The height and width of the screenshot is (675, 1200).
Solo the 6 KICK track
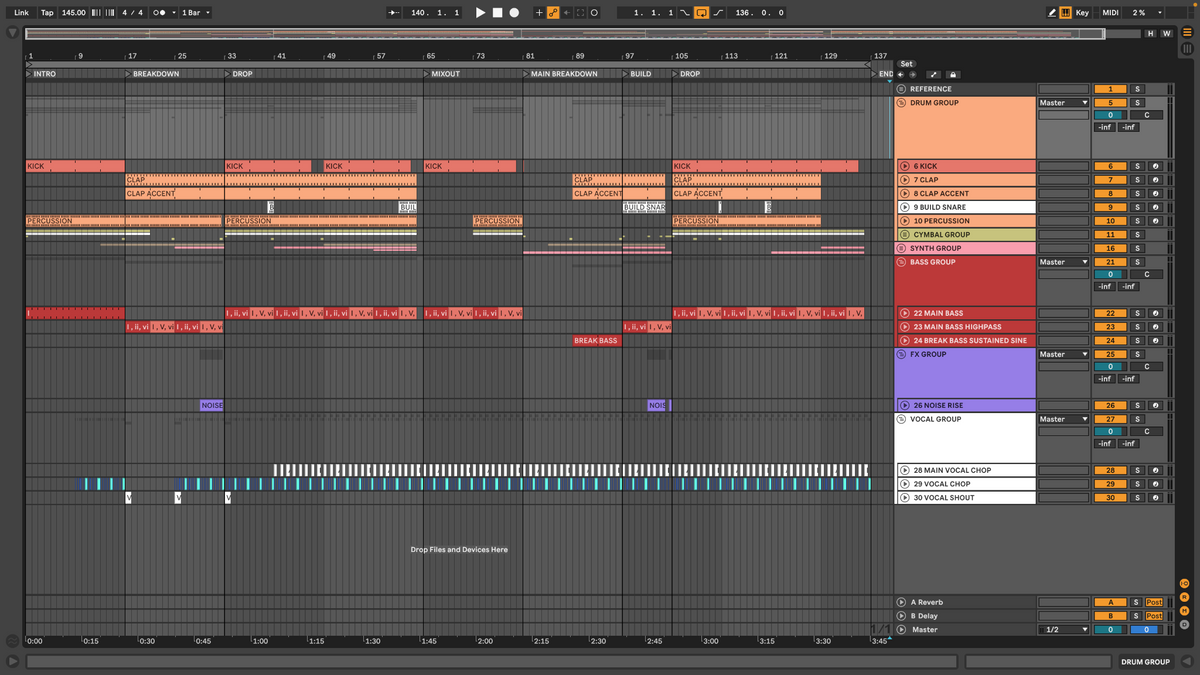coord(1136,166)
